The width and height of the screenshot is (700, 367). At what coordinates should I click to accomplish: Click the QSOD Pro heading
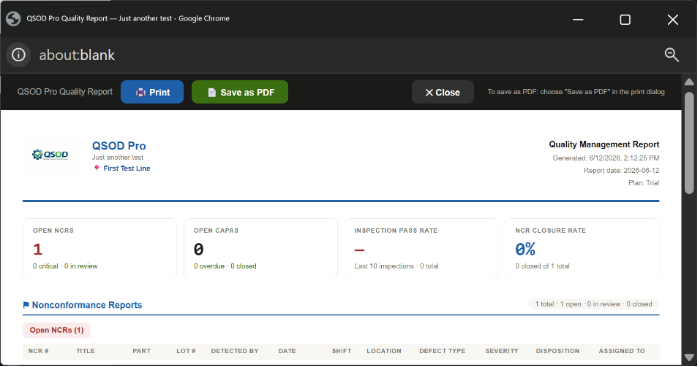(119, 146)
